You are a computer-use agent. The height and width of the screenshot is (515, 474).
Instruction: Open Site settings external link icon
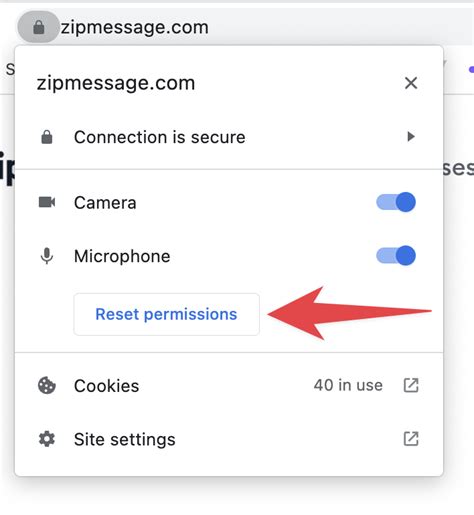(411, 439)
